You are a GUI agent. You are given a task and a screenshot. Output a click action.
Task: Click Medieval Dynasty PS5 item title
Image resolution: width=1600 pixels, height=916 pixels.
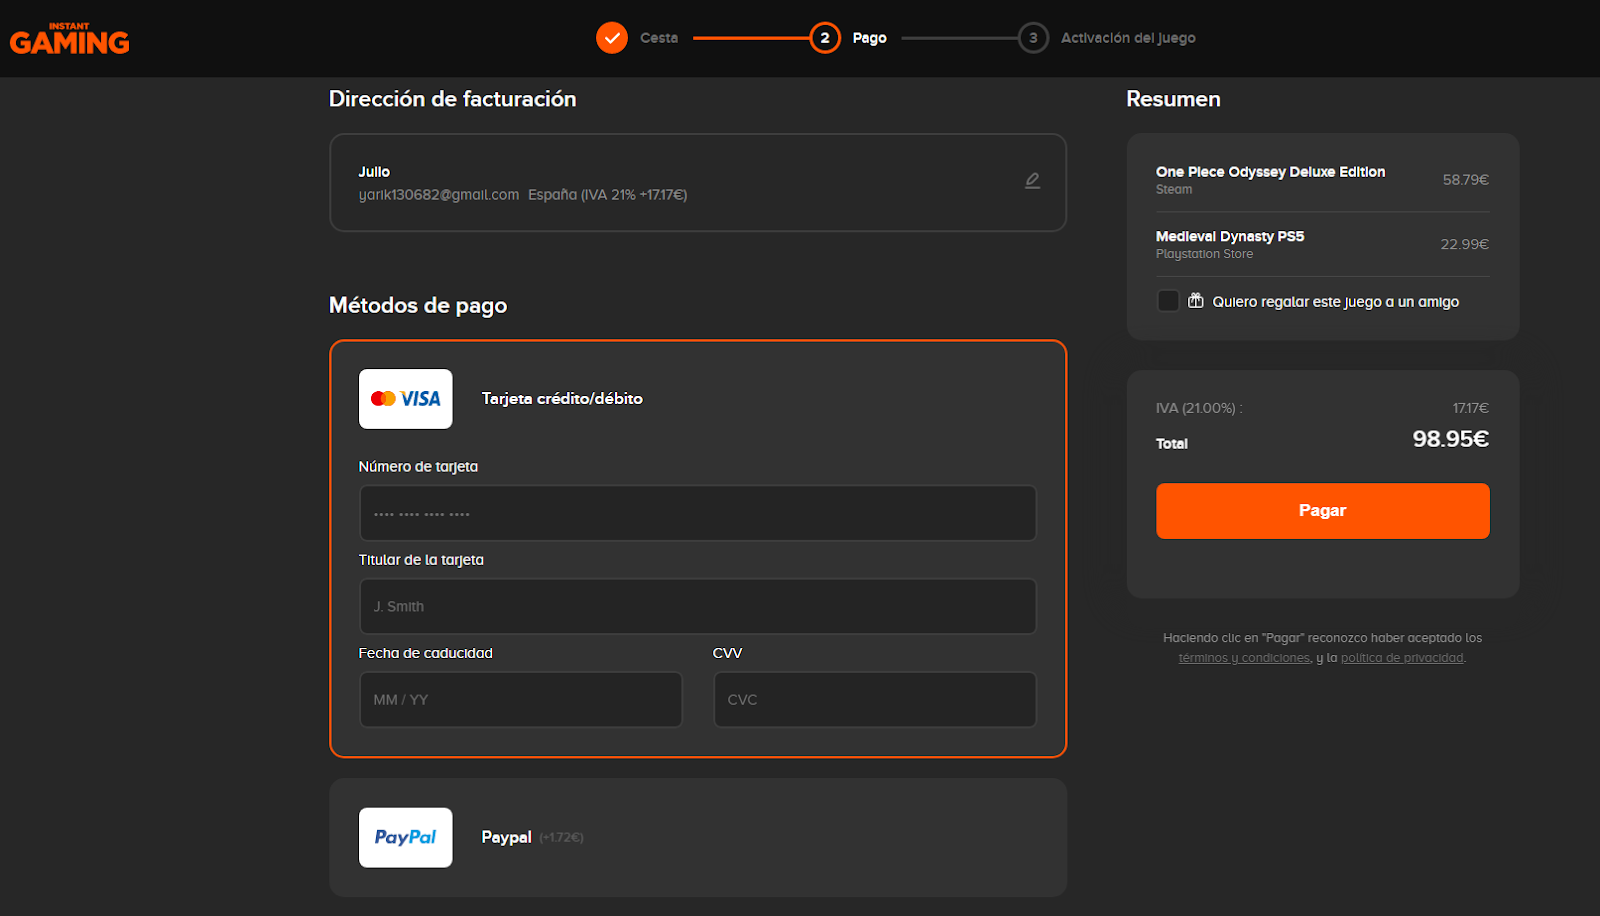click(x=1230, y=237)
